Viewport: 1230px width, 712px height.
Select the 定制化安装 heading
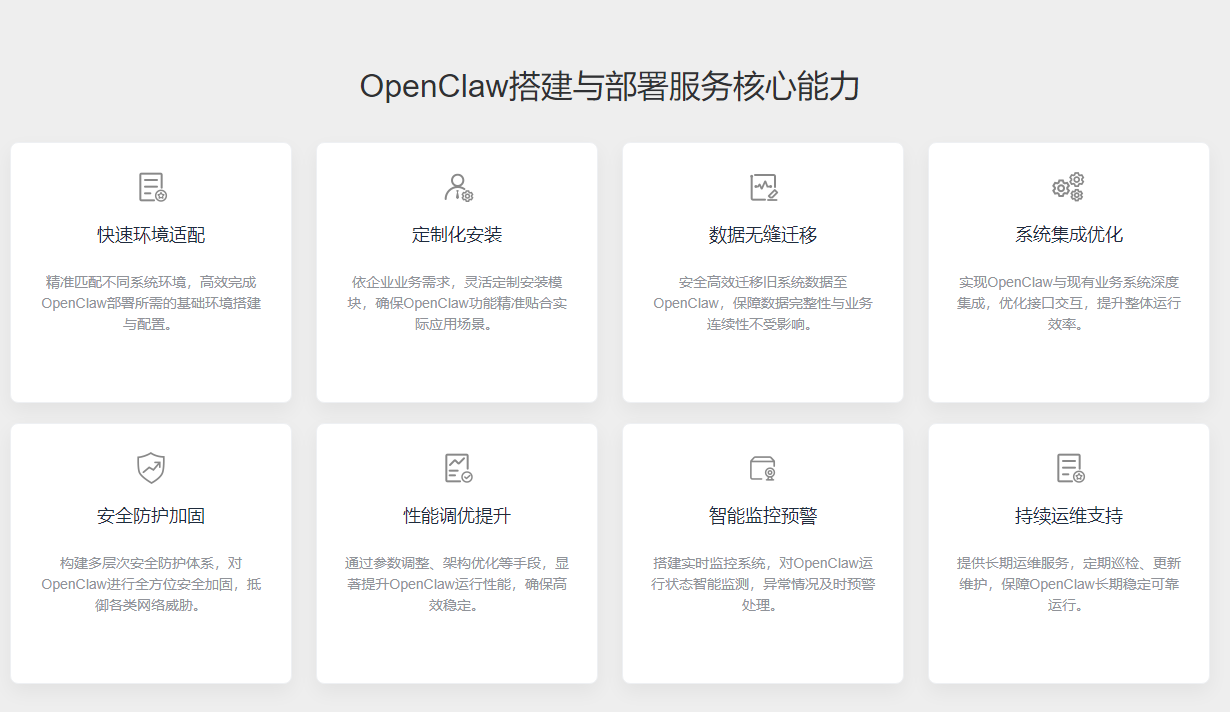457,235
